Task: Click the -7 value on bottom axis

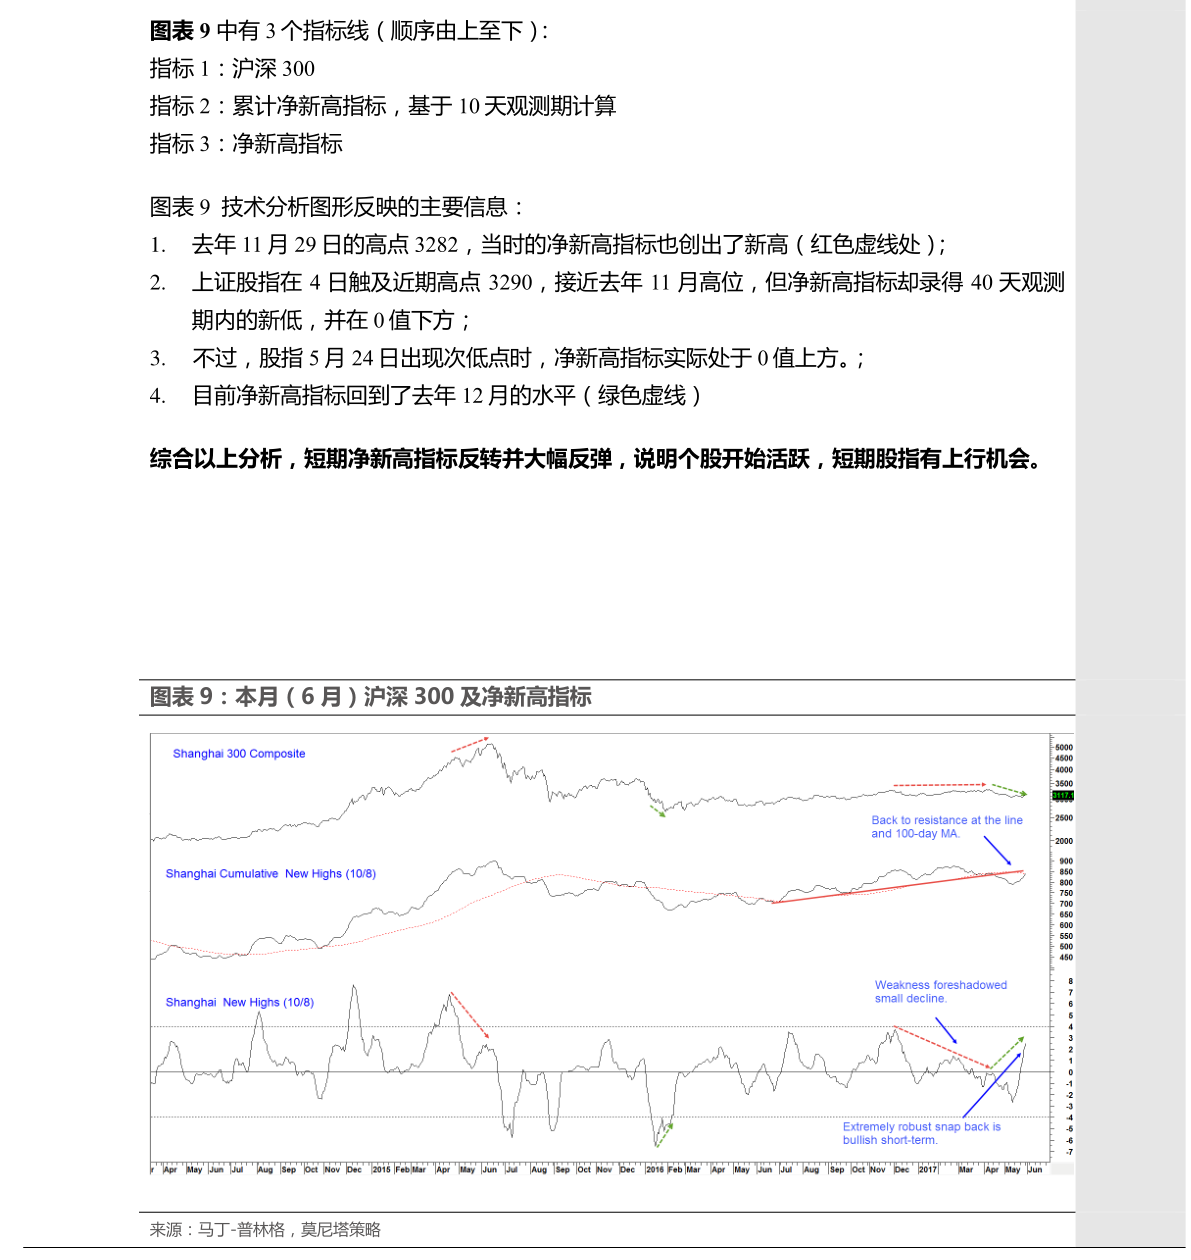Action: tap(1069, 1152)
